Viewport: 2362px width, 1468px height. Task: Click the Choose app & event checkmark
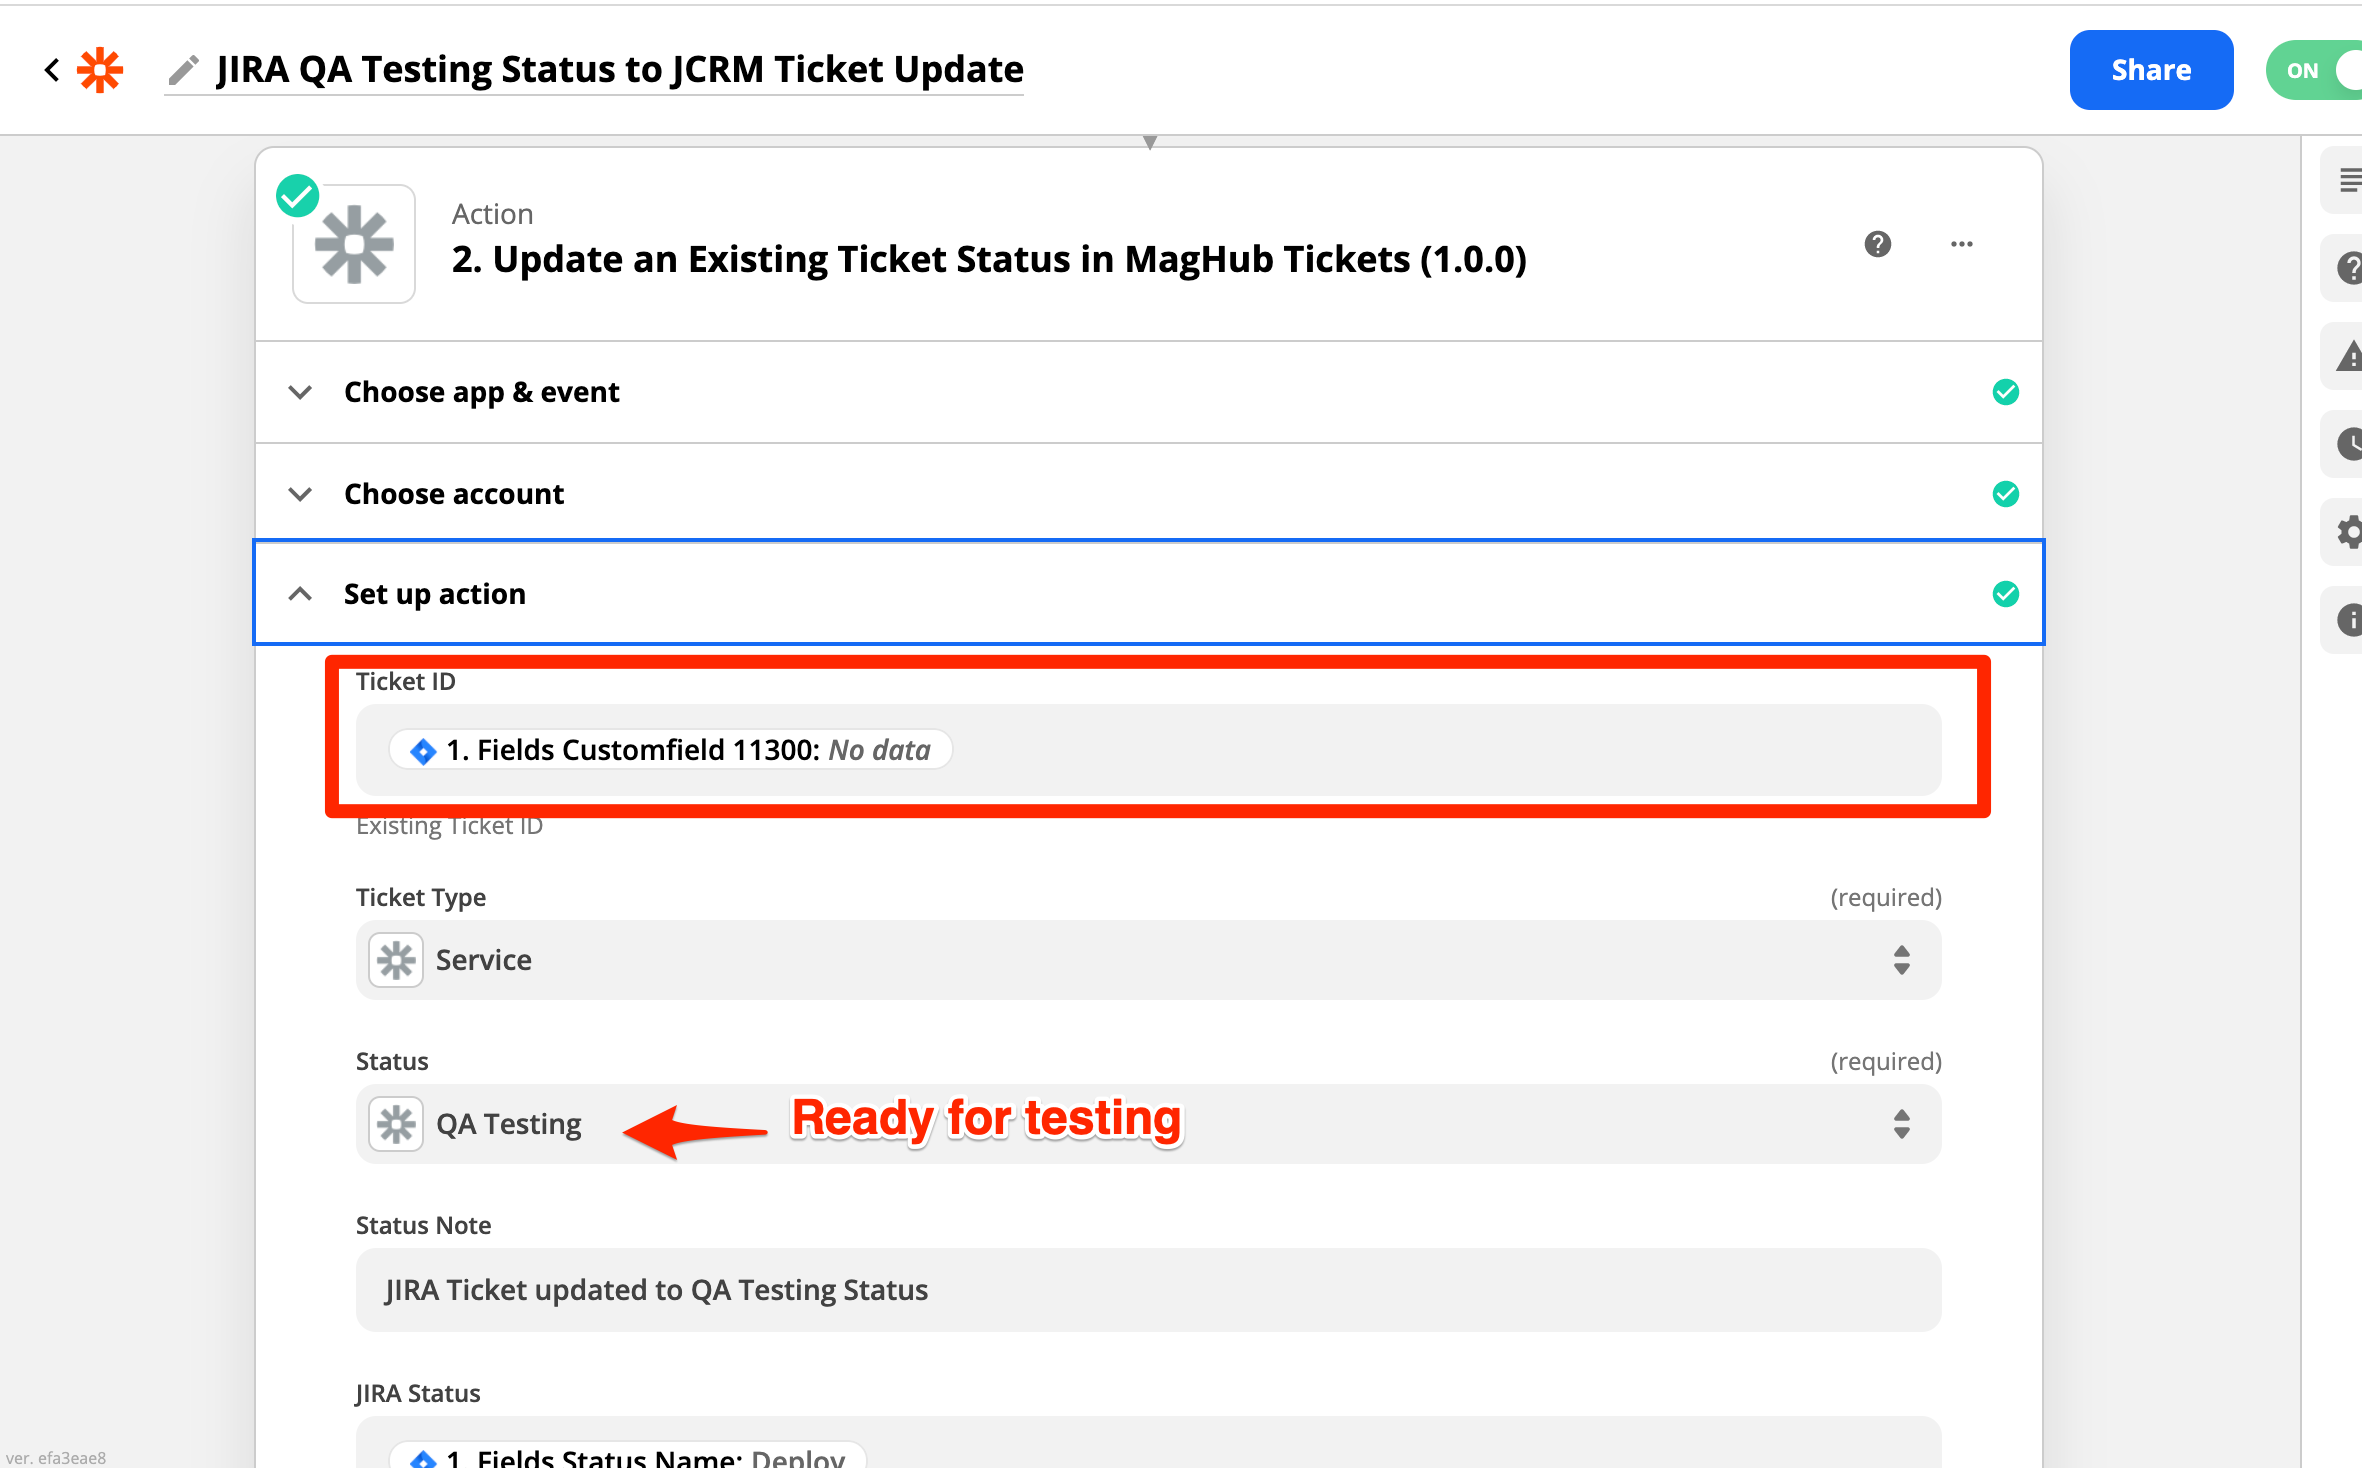(x=2005, y=392)
